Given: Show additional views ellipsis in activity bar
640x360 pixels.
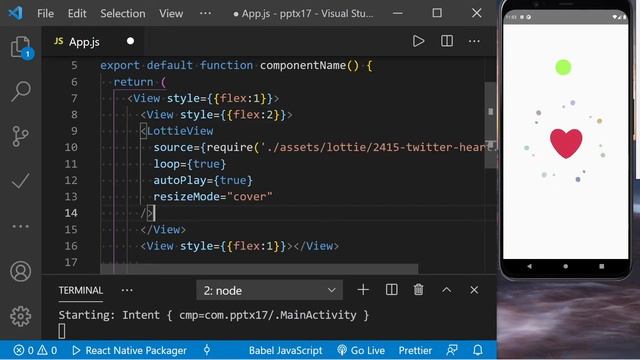Looking at the screenshot, I should click(x=20, y=226).
